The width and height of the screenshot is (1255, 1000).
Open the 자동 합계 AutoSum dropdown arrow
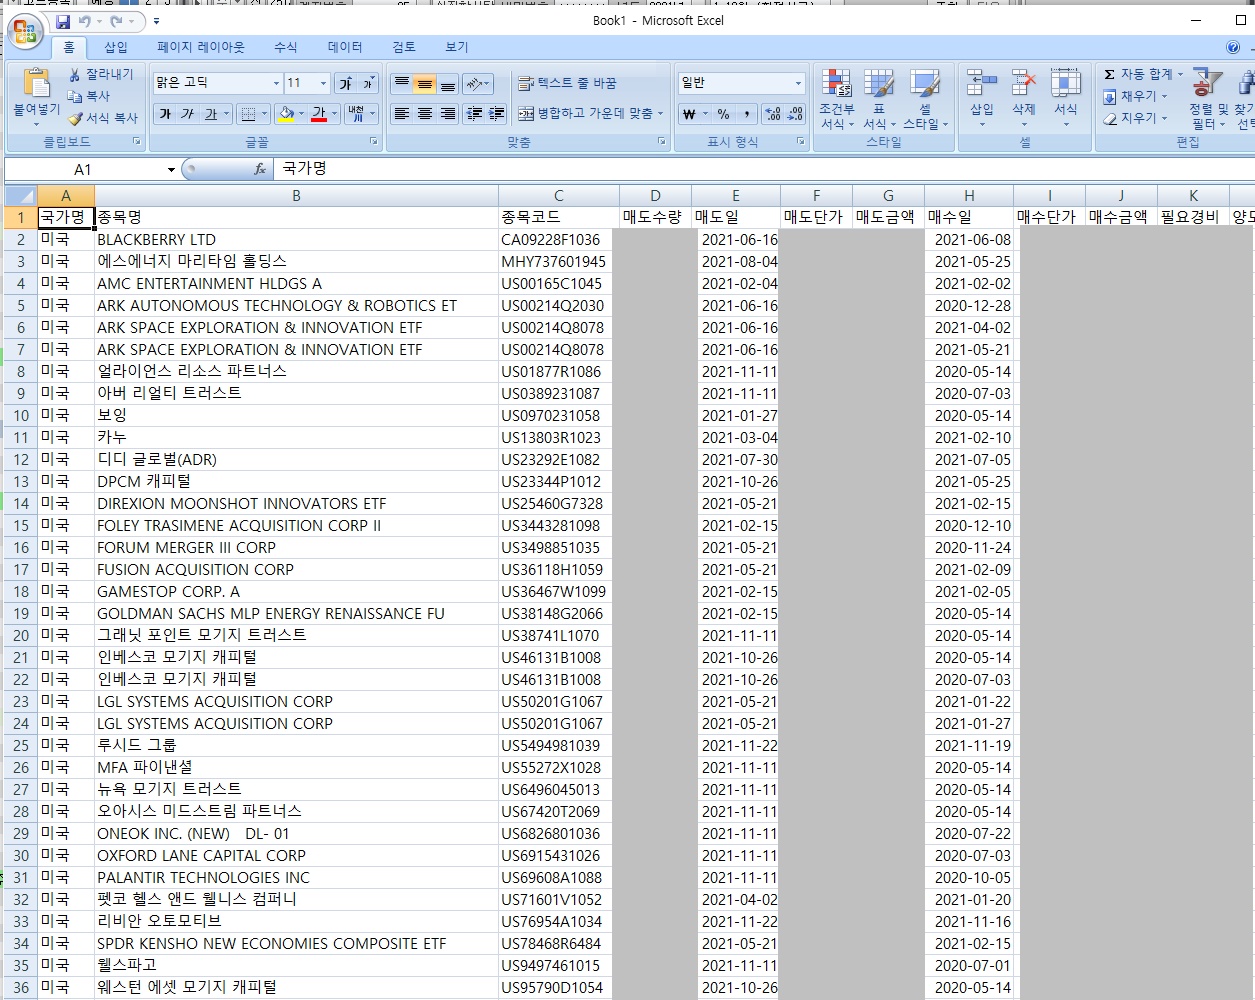[x=1180, y=75]
